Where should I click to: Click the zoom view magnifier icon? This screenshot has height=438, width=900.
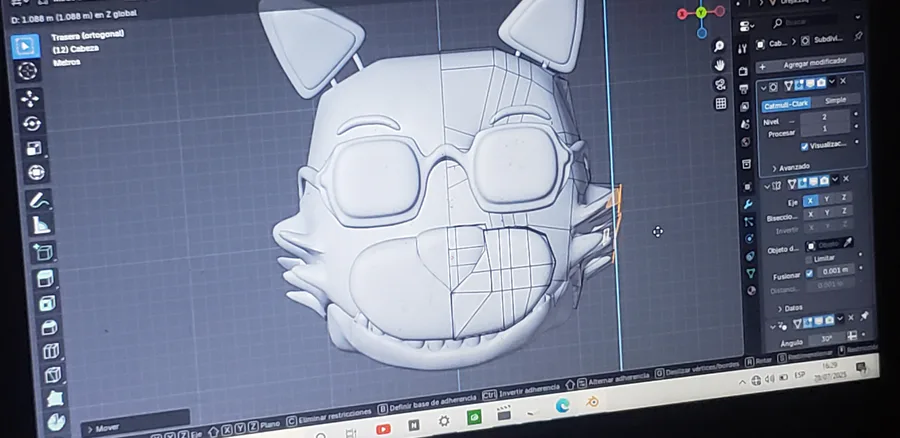tap(719, 46)
